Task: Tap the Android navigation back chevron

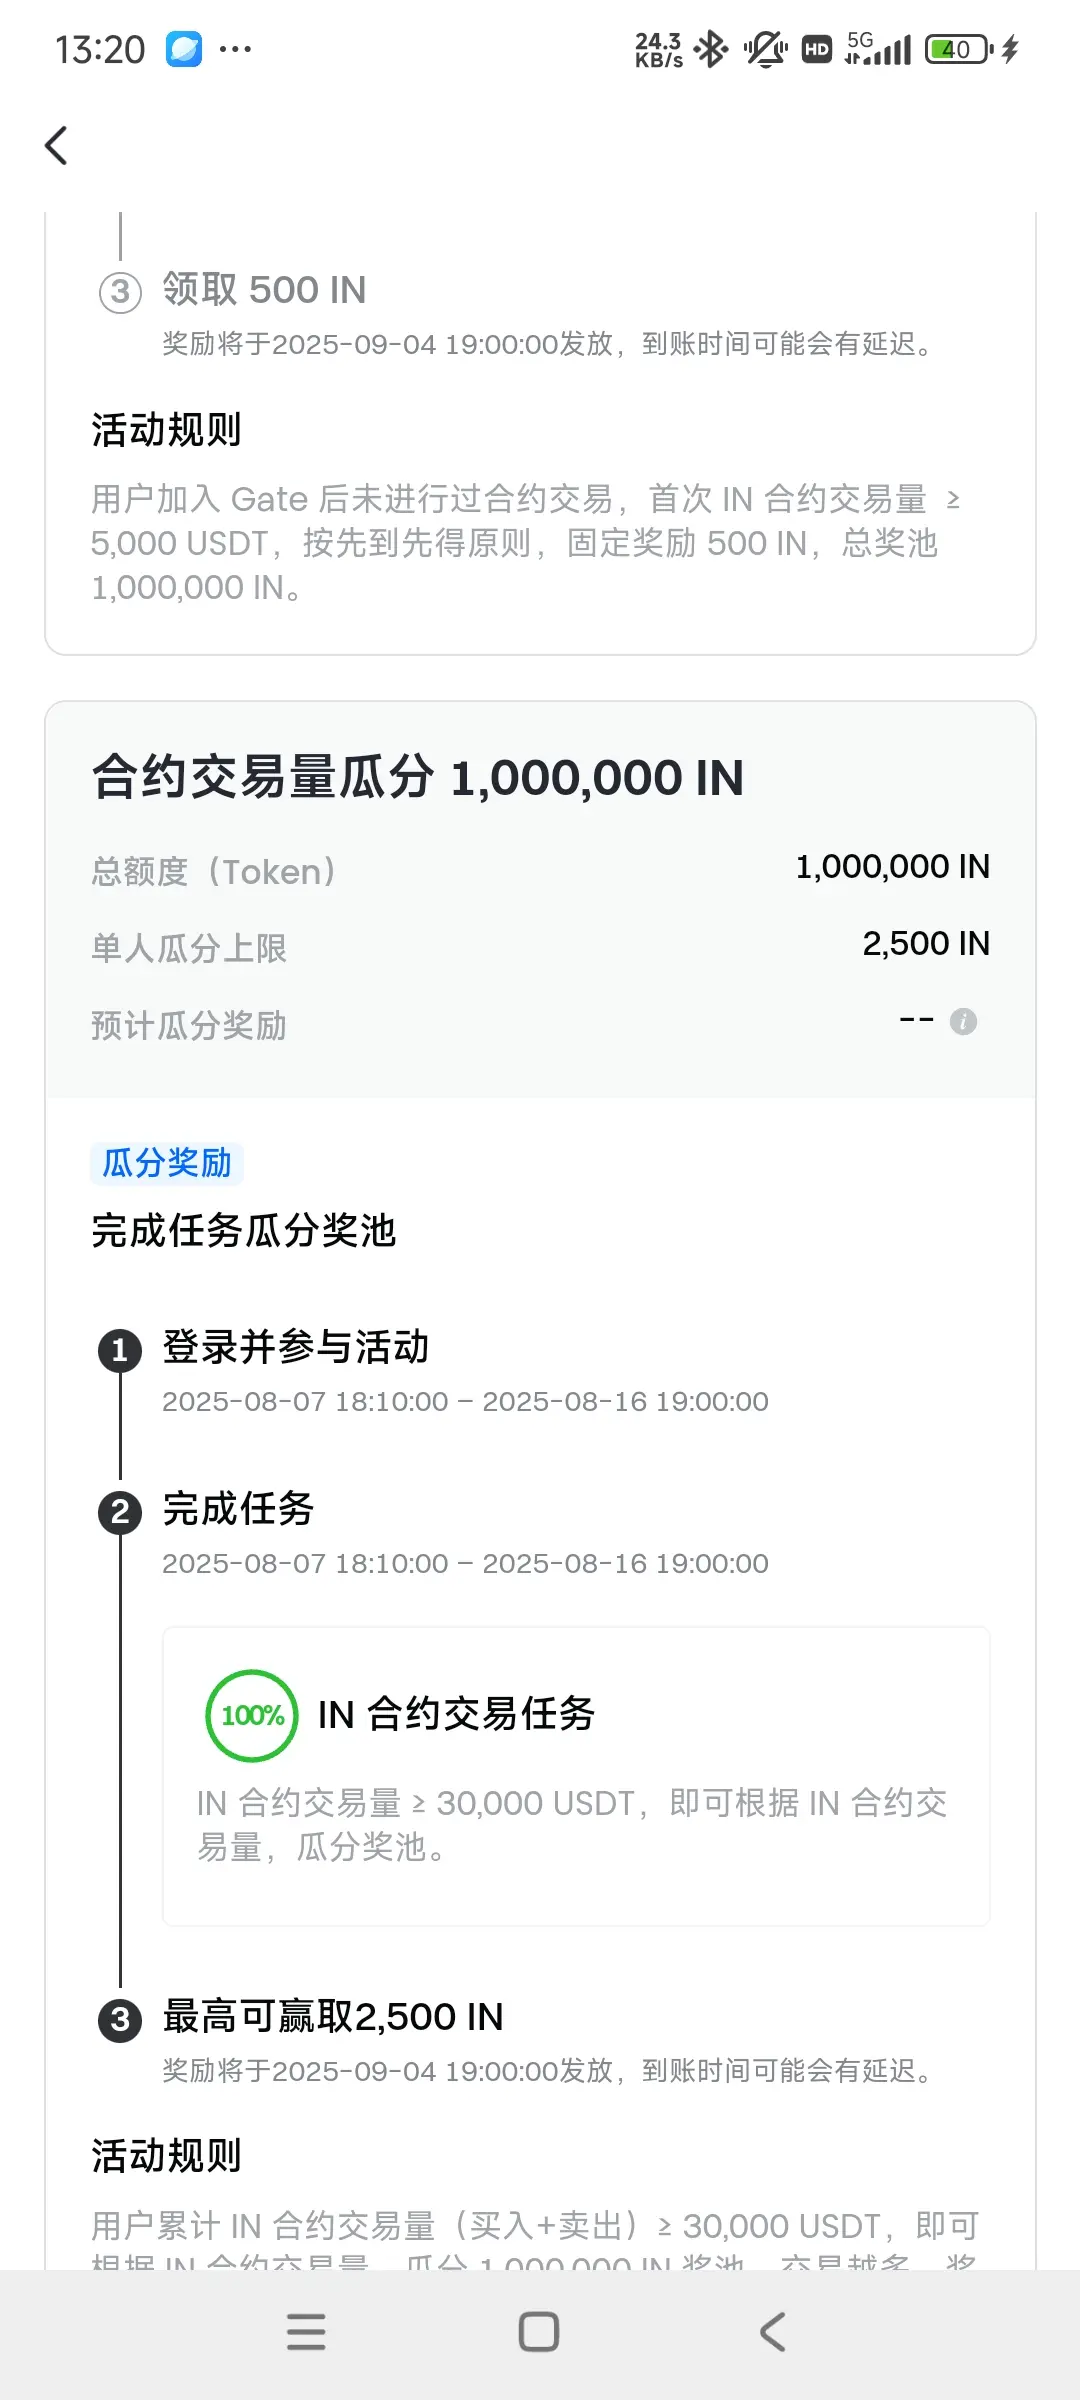Action: [x=773, y=2332]
